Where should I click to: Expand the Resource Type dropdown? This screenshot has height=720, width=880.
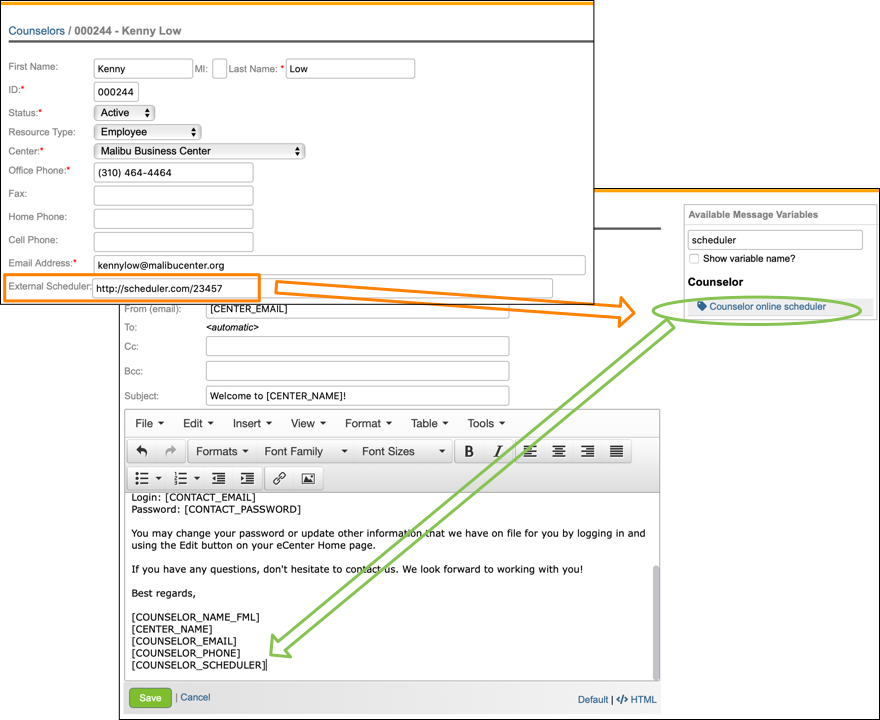tap(147, 132)
